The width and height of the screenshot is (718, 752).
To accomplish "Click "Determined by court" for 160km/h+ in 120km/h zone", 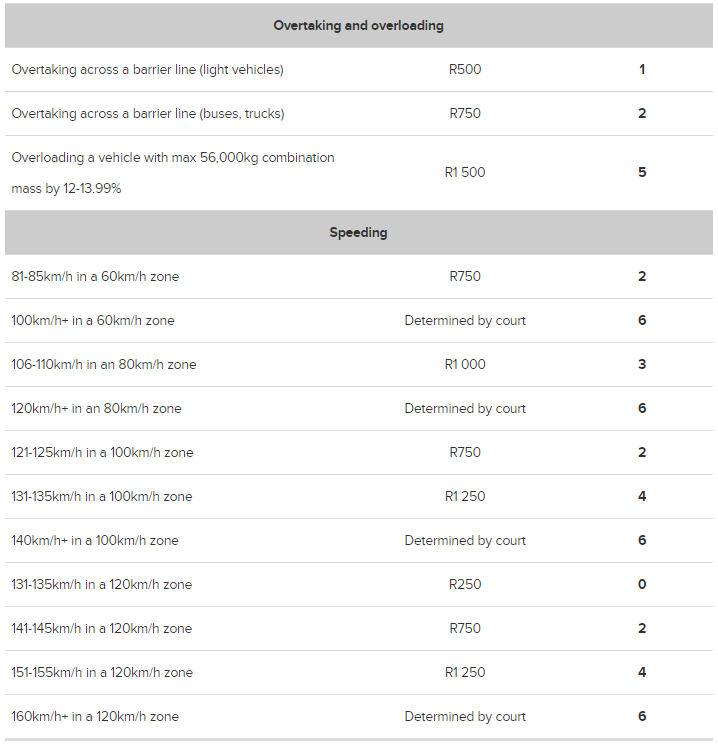I will (465, 717).
